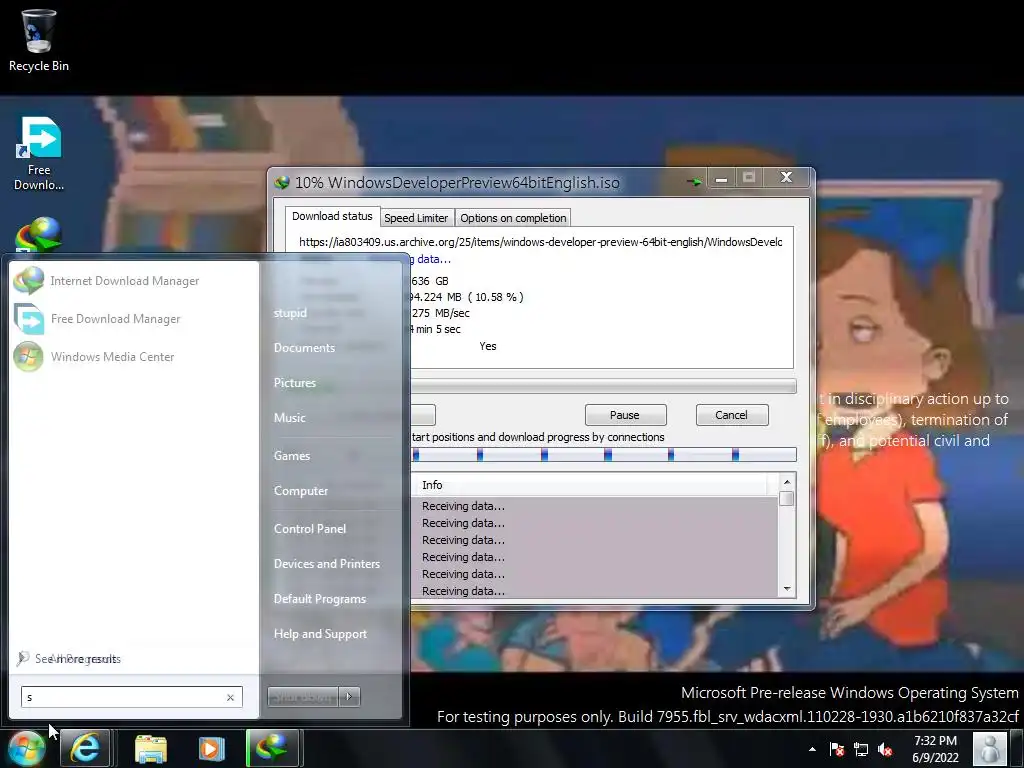Switch to IDM taskbar button
The width and height of the screenshot is (1024, 768).
click(272, 748)
